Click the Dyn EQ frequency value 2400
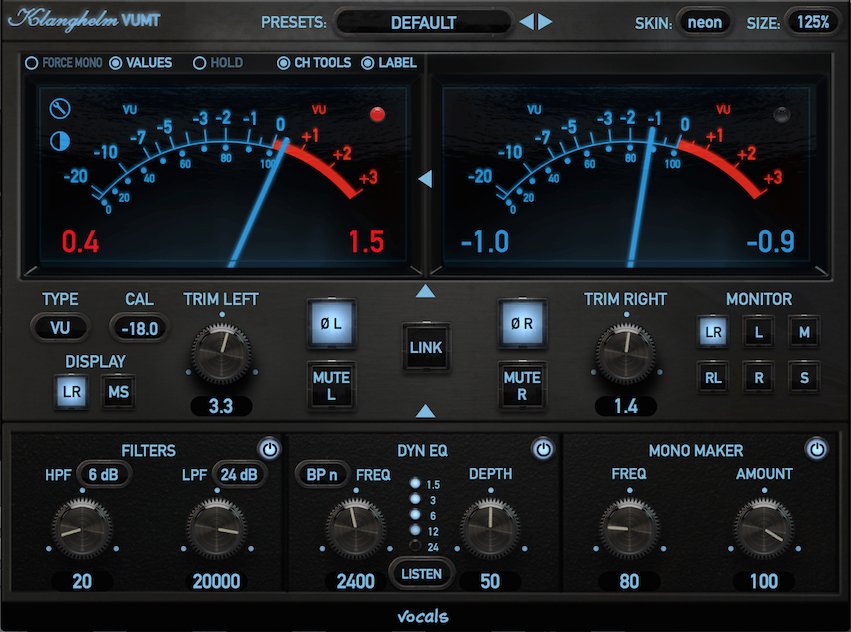Viewport: 851px width, 632px height. pos(355,582)
